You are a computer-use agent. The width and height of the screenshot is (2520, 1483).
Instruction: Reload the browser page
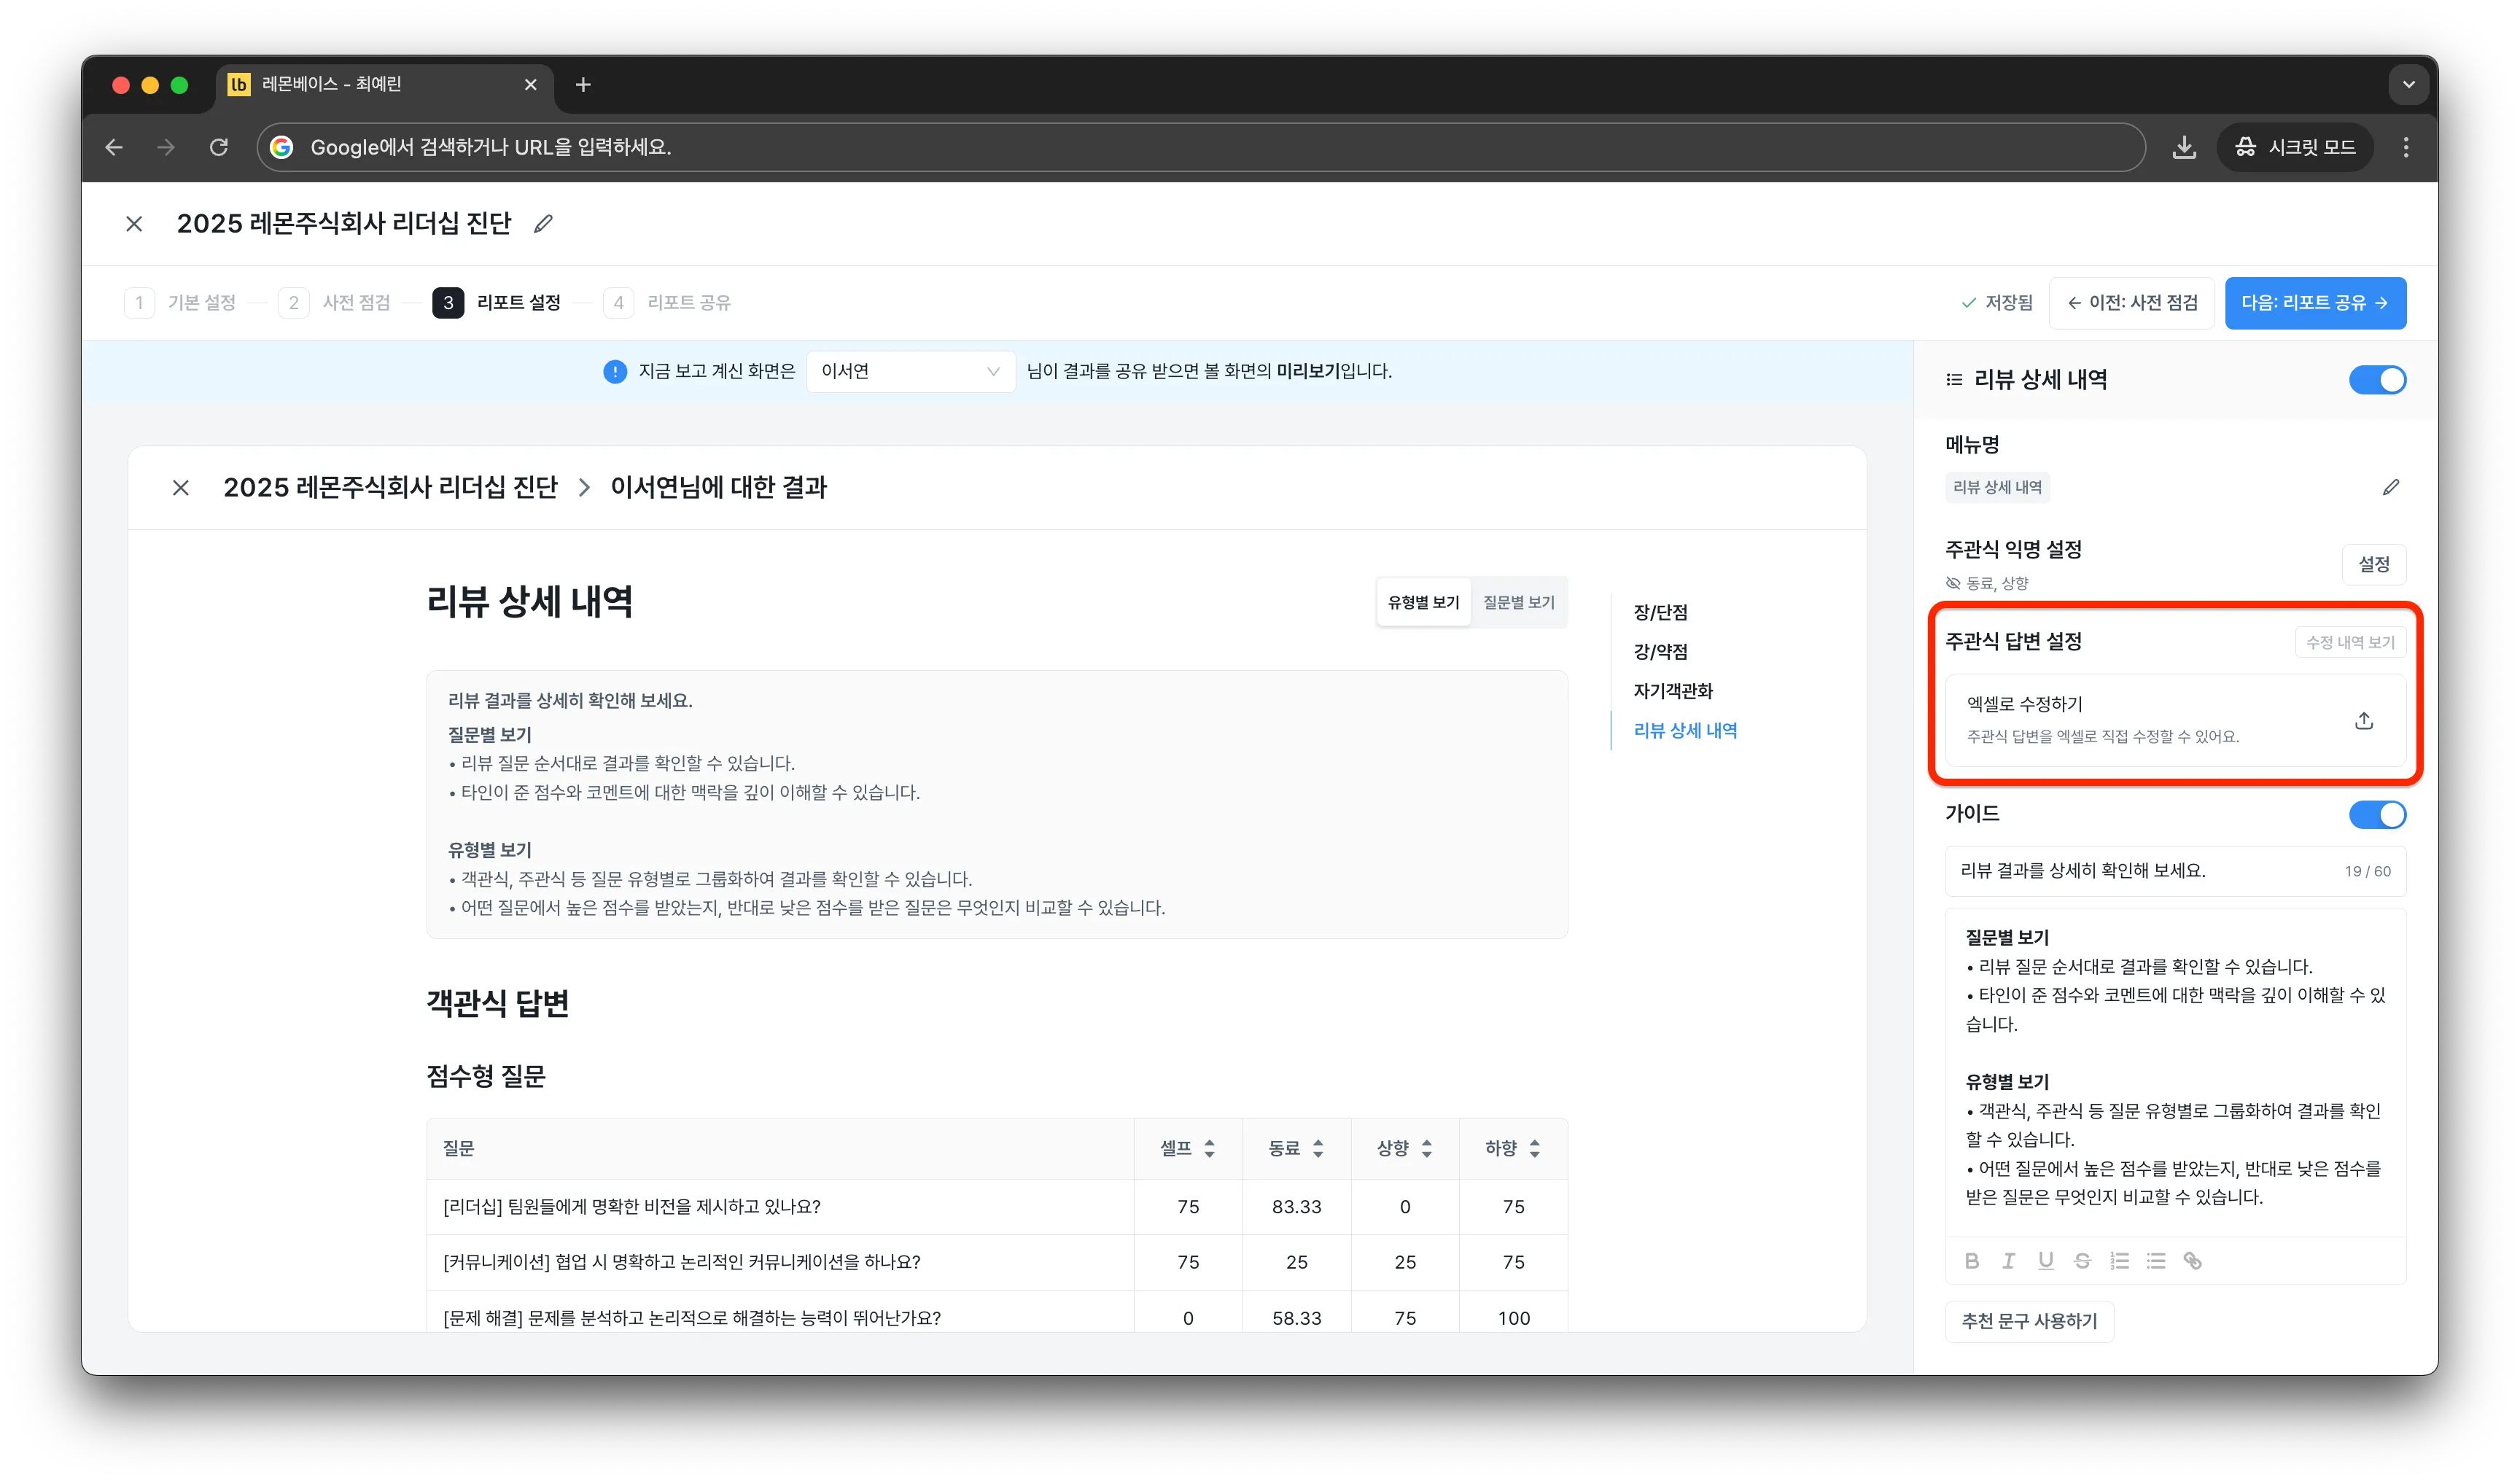(219, 147)
